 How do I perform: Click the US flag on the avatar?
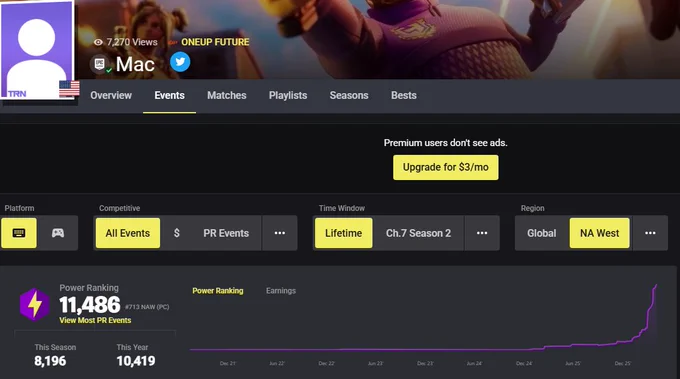click(x=69, y=89)
